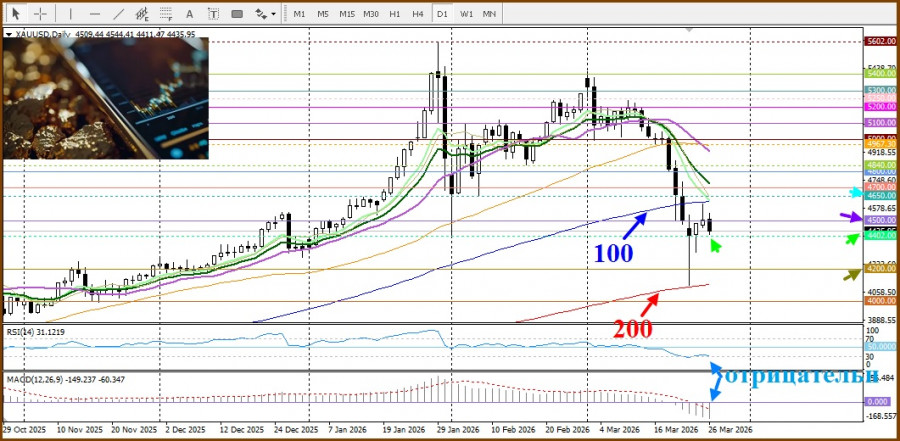Viewport: 900px width, 441px height.
Task: Select the 5200.00 price level label
Action: 881,107
